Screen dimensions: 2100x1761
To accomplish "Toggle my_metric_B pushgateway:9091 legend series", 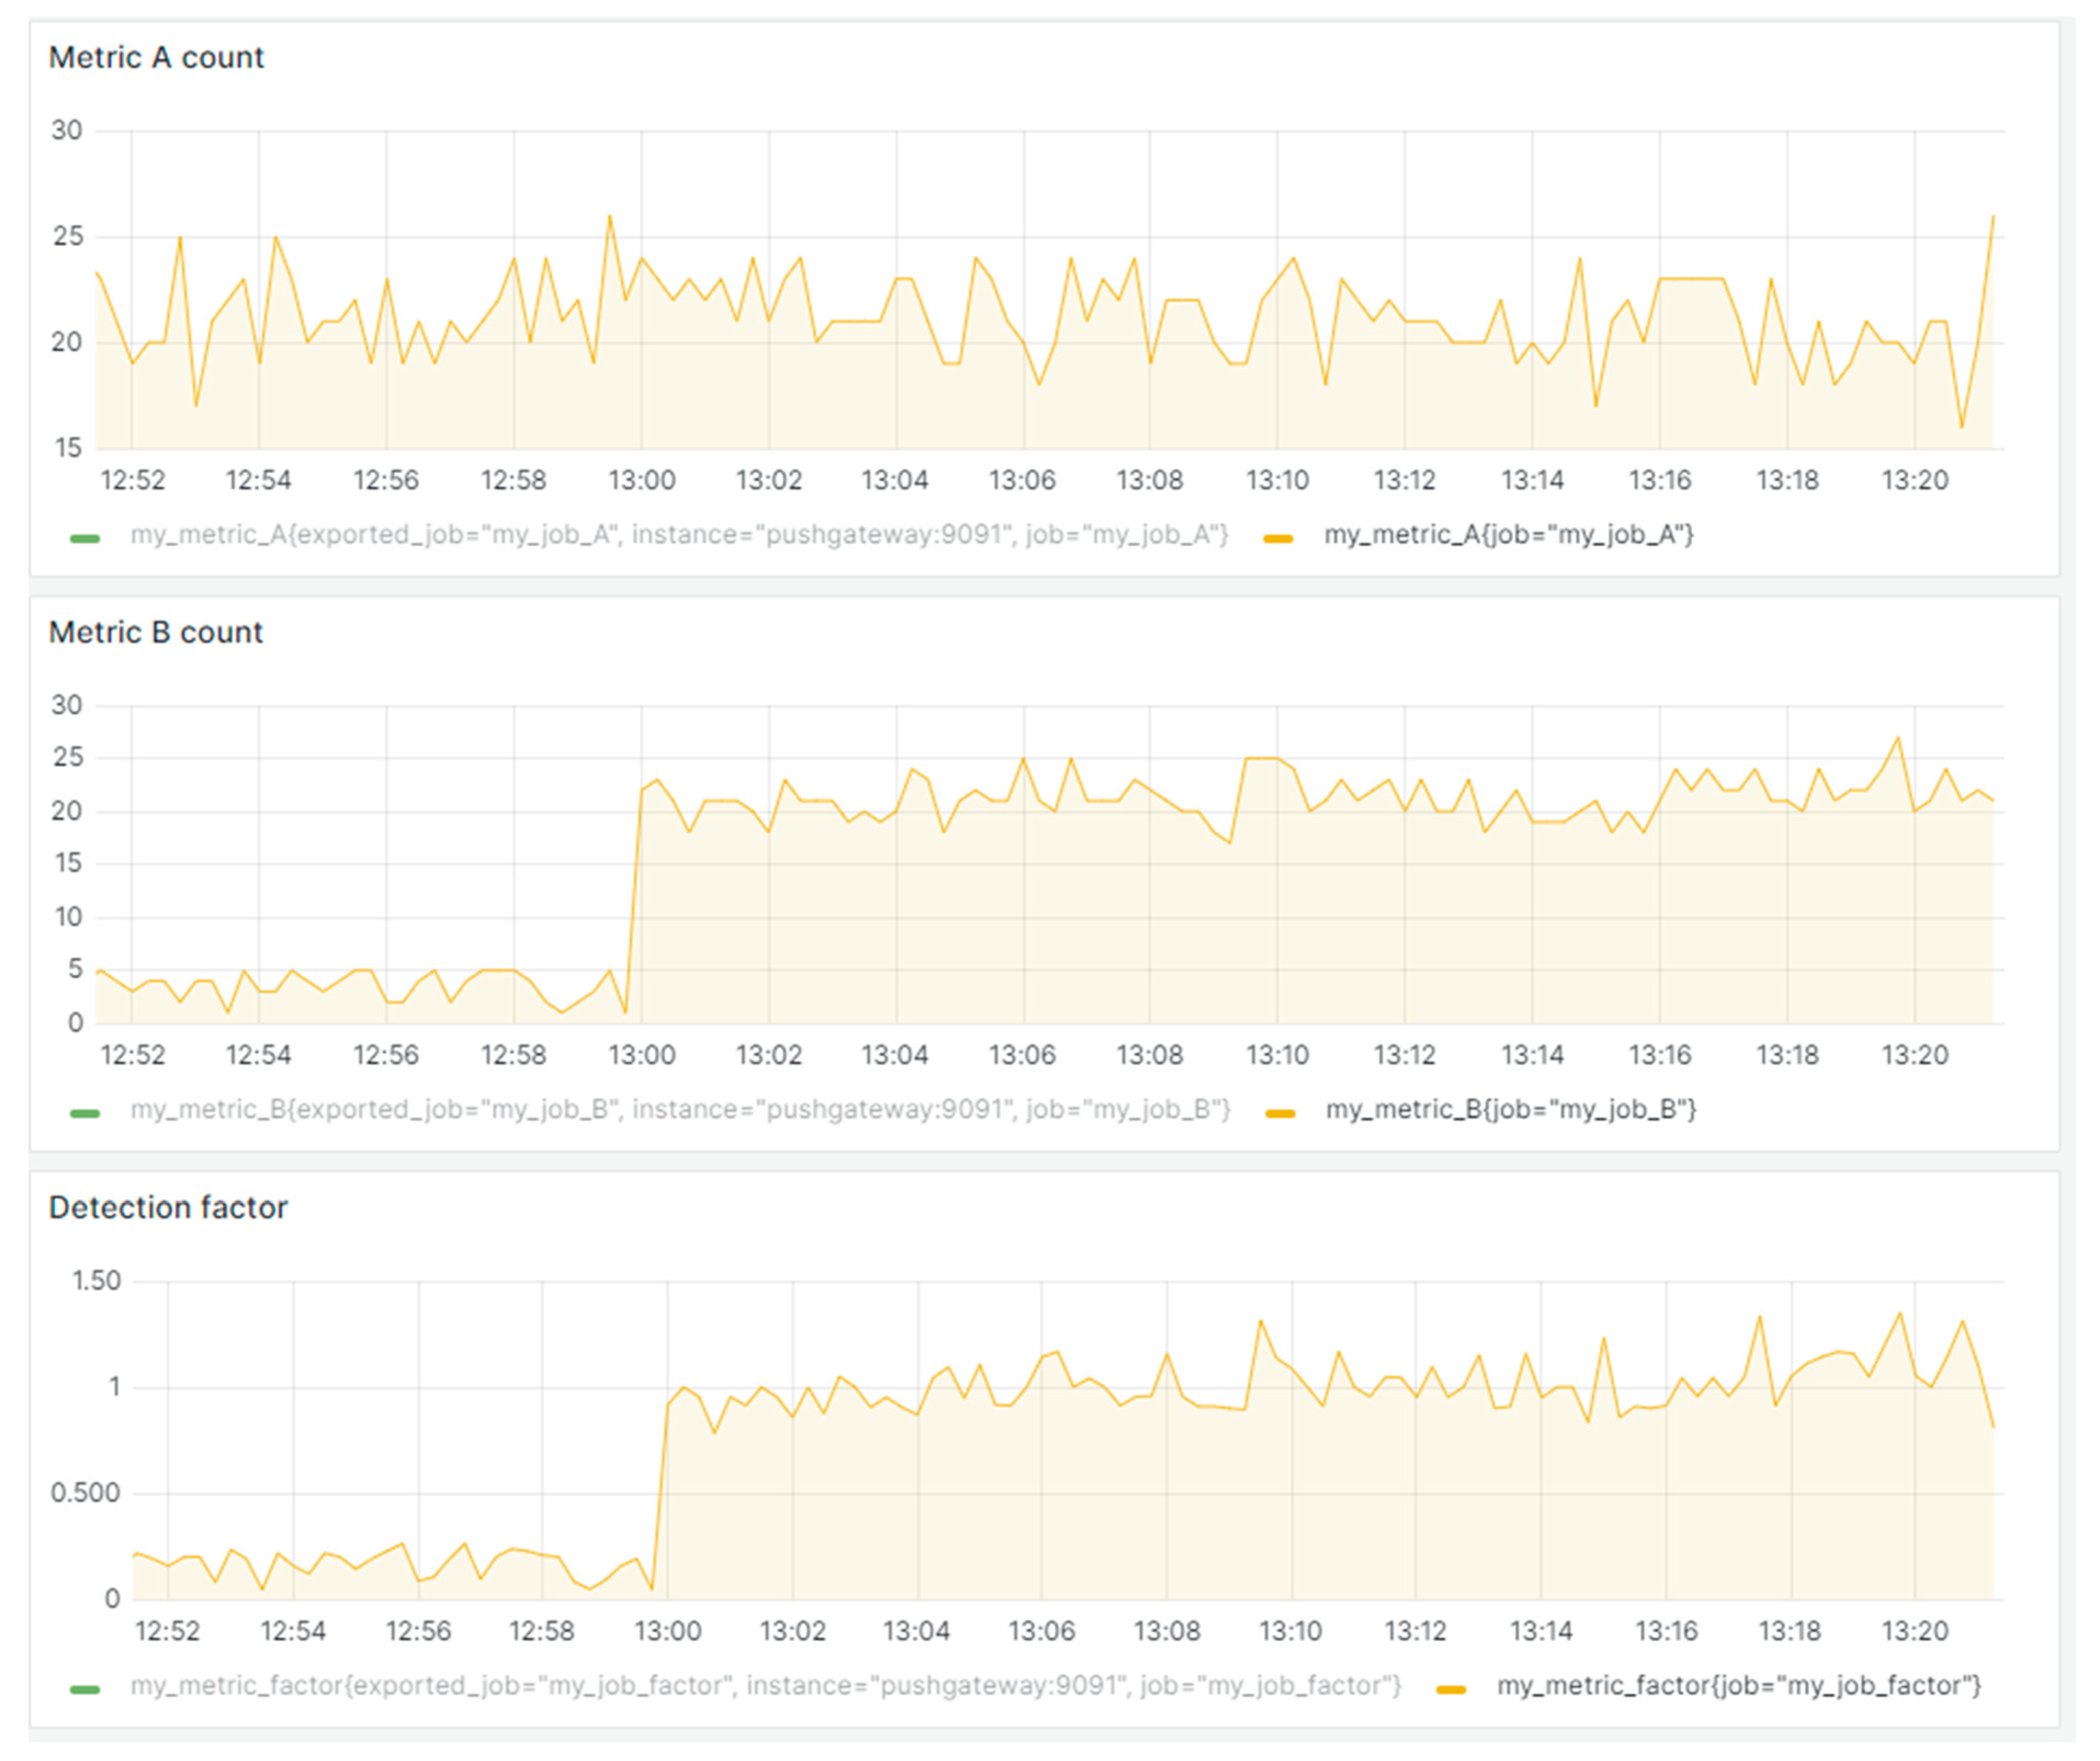I will tap(680, 1110).
